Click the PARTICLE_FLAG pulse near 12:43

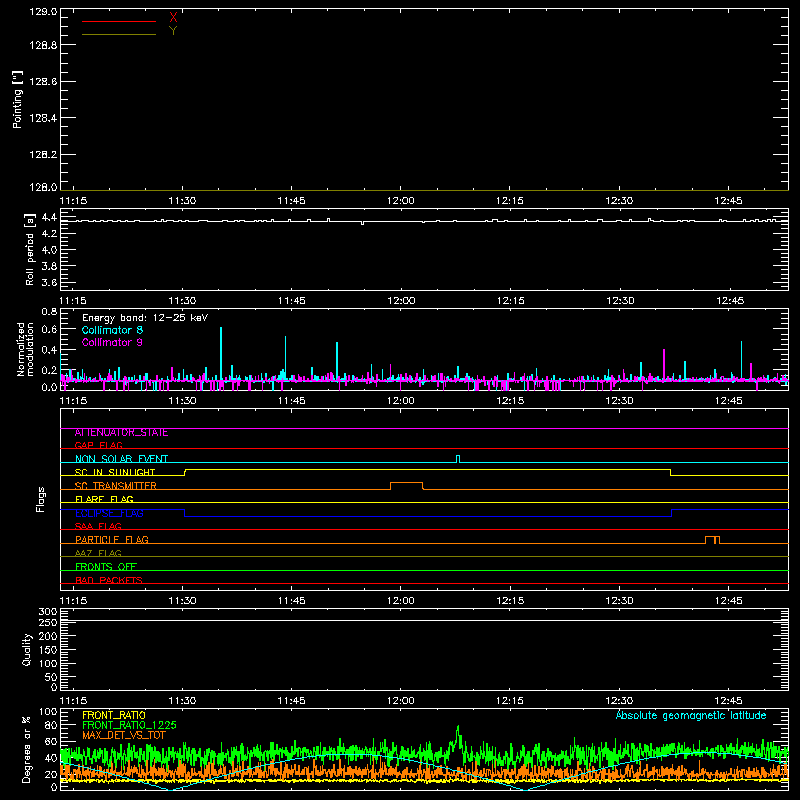[712, 540]
